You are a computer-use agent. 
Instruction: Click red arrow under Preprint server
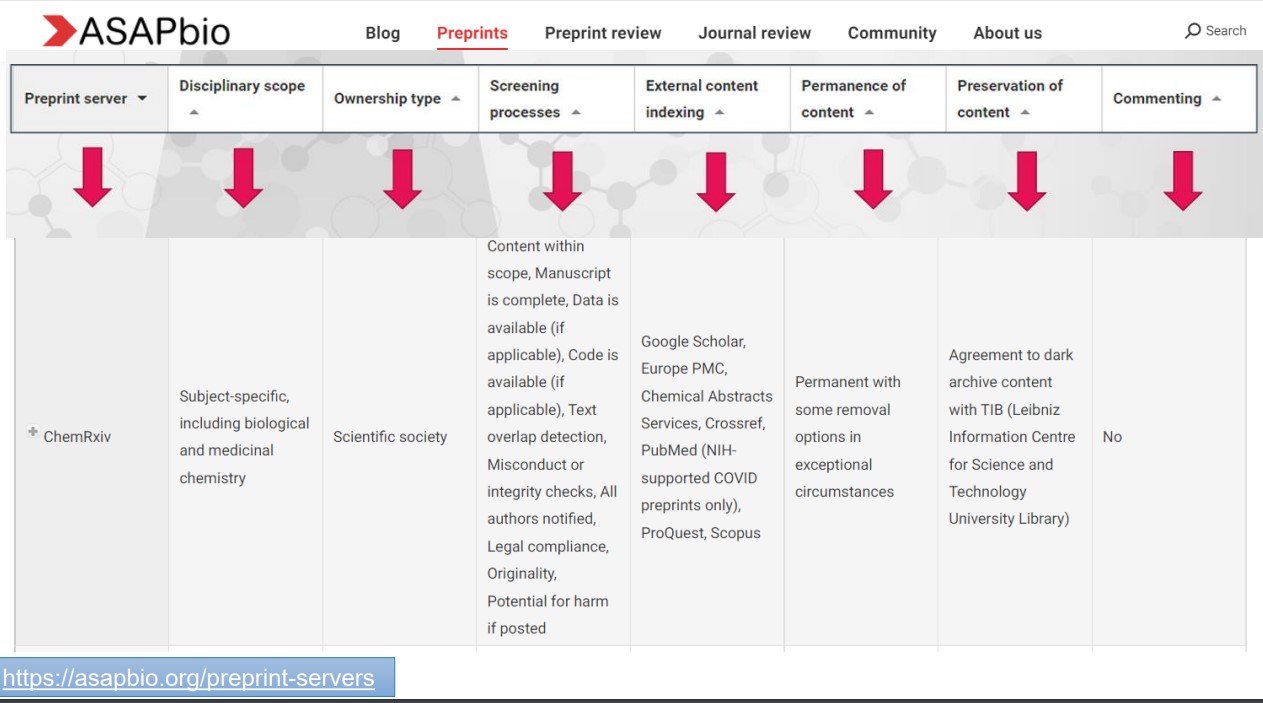pyautogui.click(x=92, y=177)
